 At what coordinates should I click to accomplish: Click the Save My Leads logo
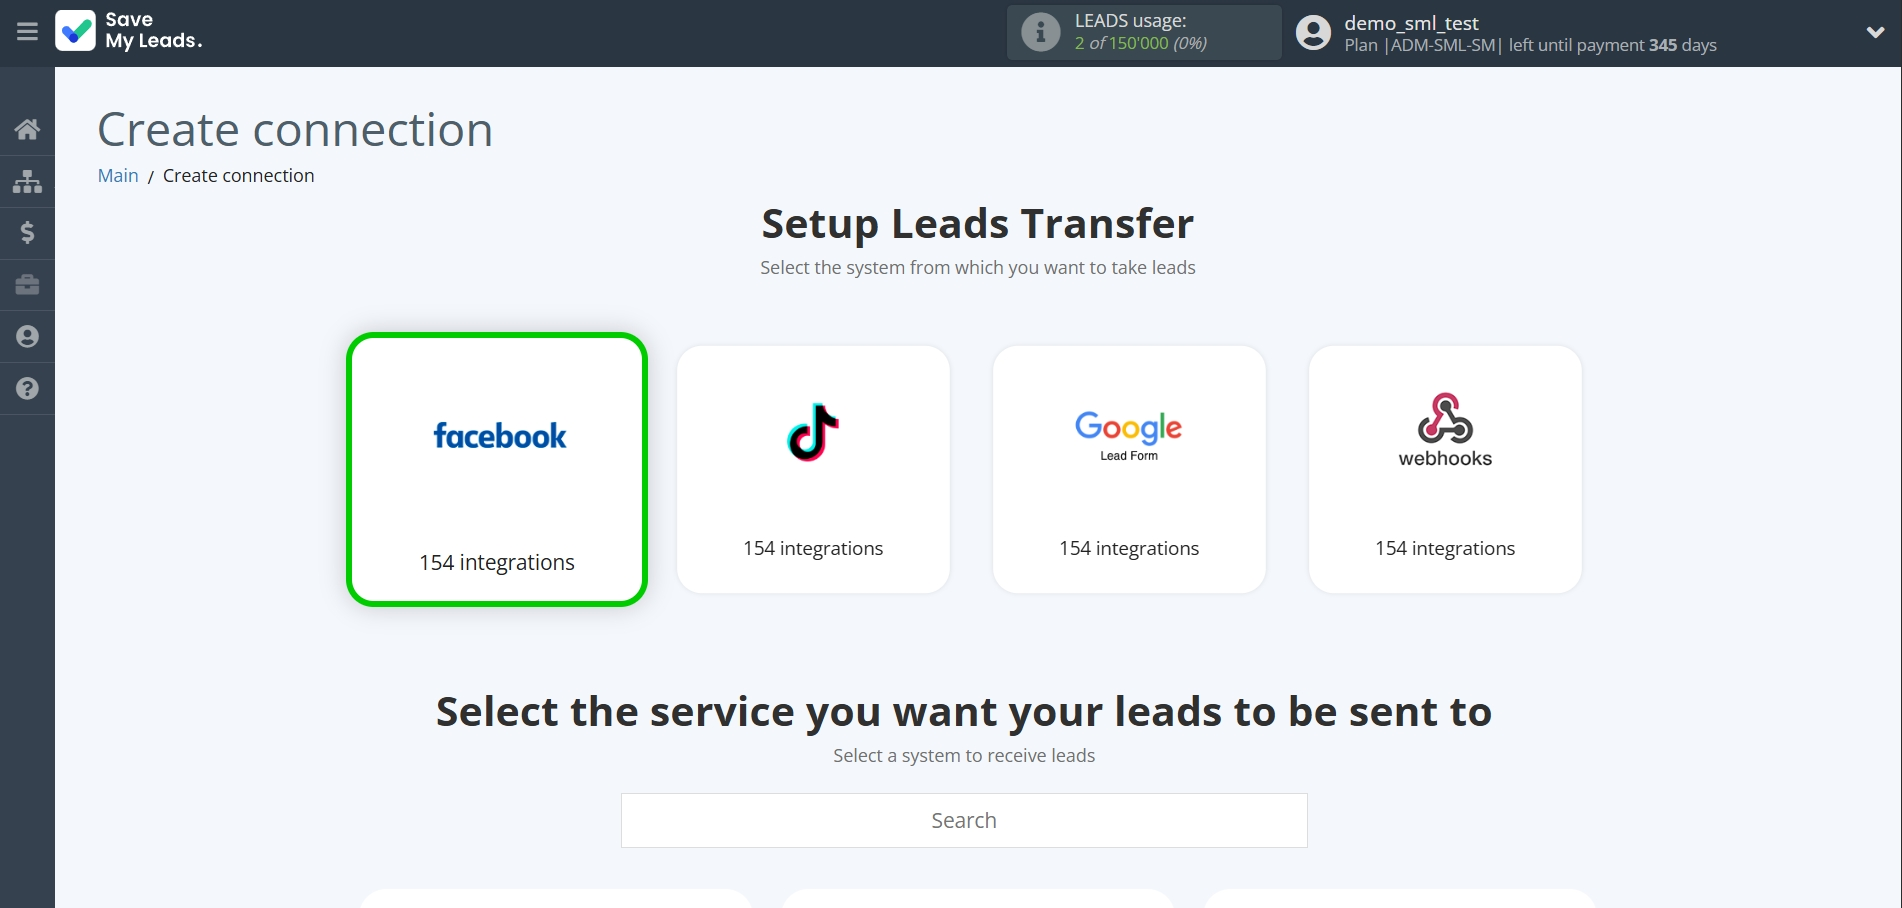pyautogui.click(x=128, y=32)
